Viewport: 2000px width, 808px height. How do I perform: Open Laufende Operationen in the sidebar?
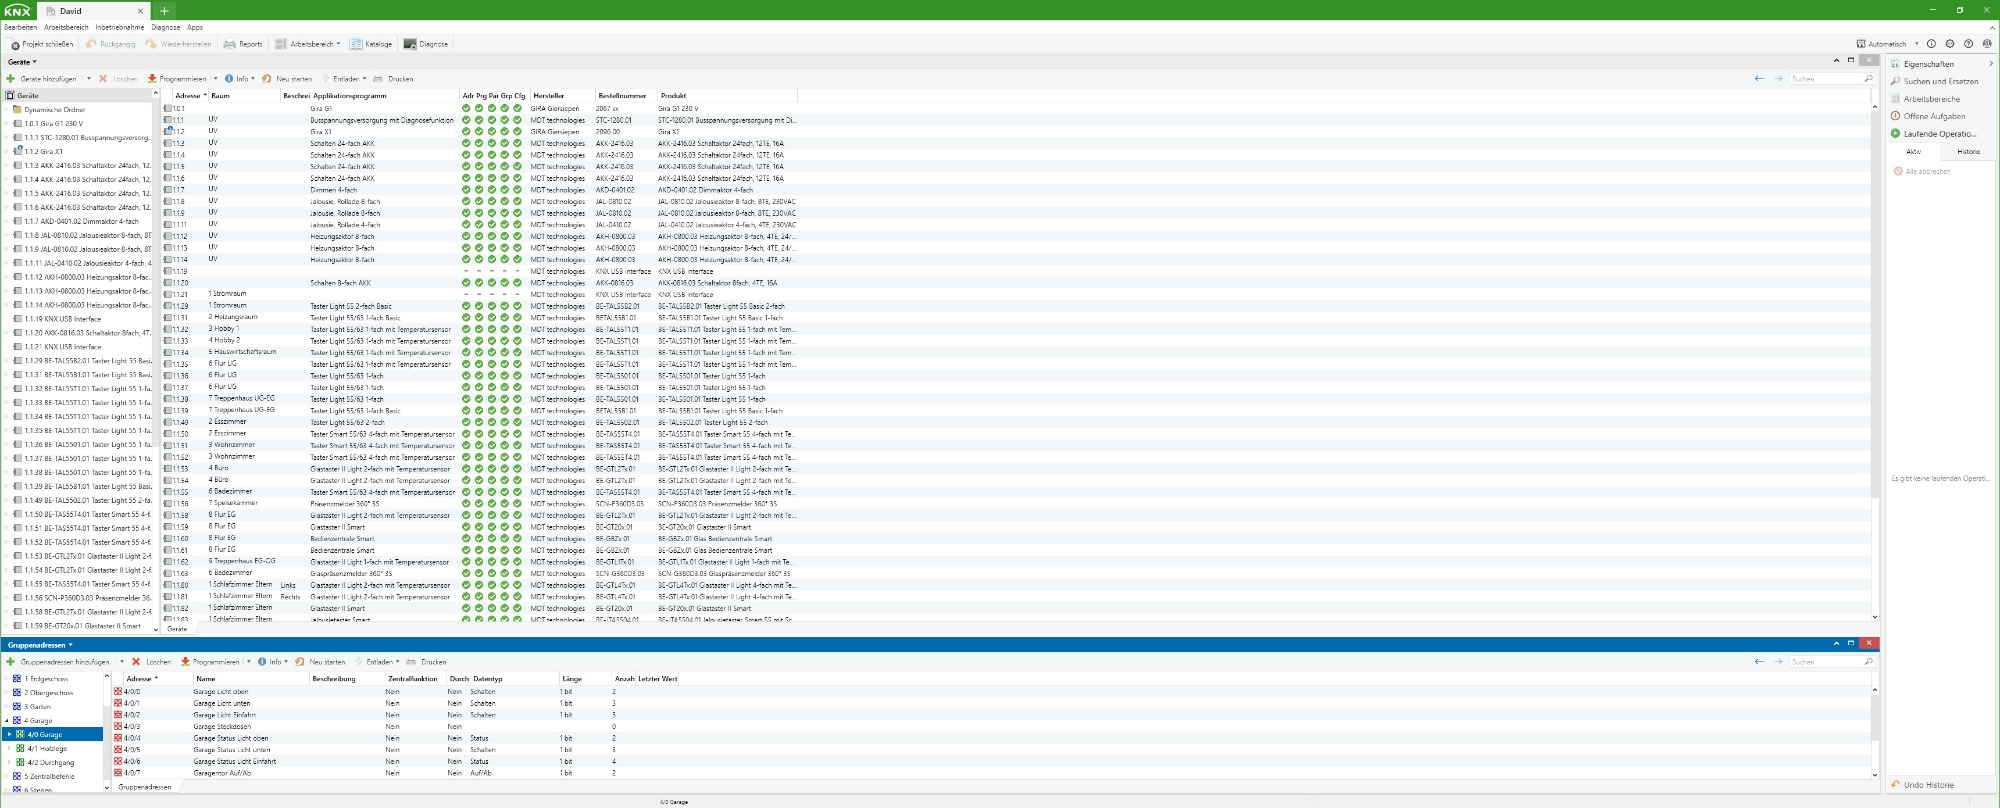pos(1933,134)
